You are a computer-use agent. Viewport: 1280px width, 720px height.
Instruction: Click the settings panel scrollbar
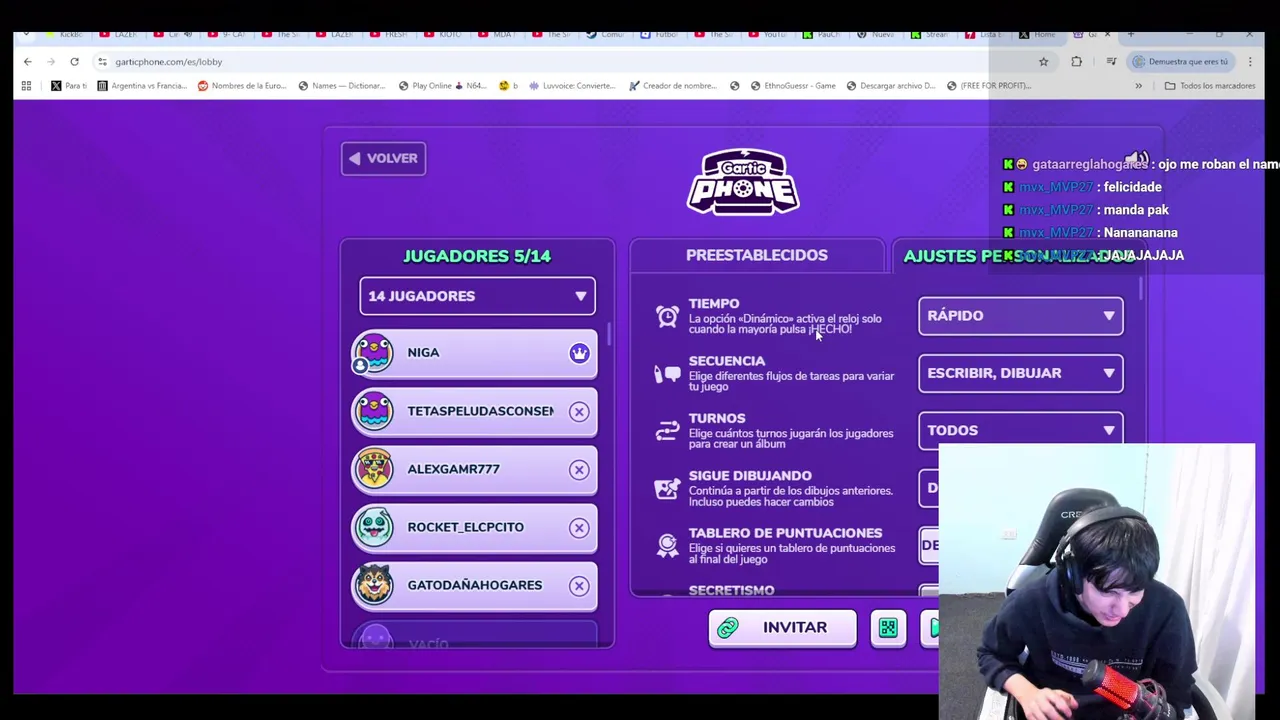[1141, 288]
